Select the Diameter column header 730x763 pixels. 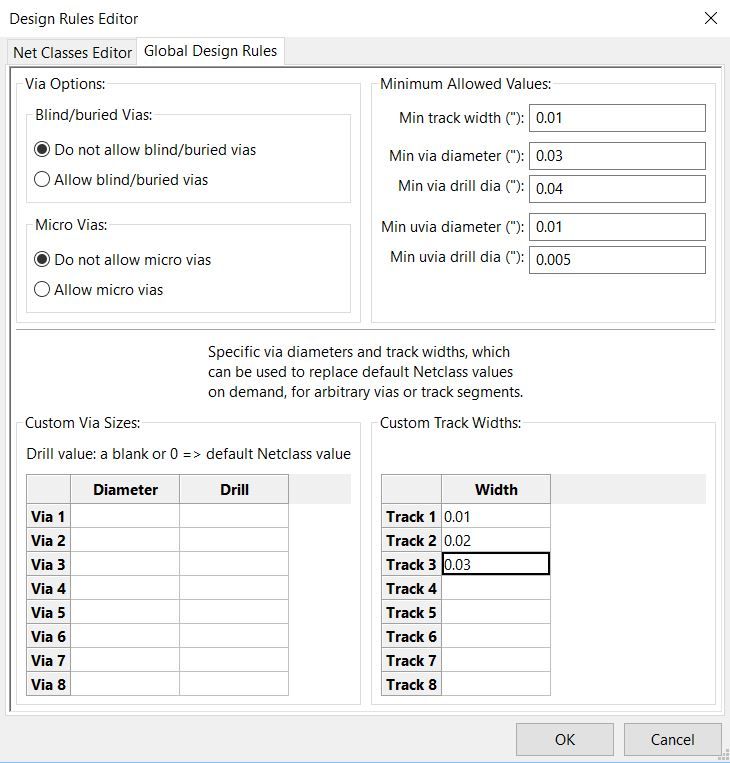[125, 489]
